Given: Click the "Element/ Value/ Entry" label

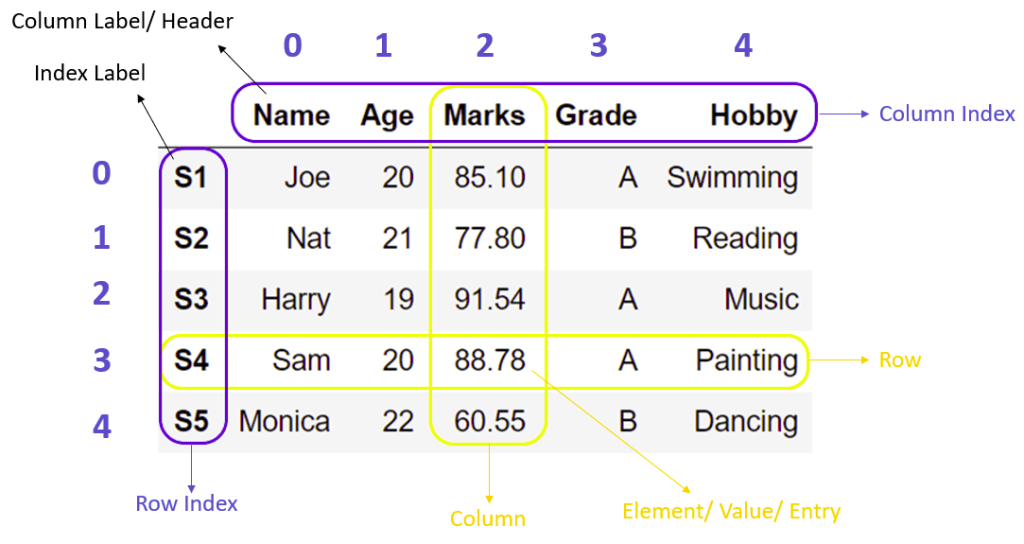Looking at the screenshot, I should 731,512.
